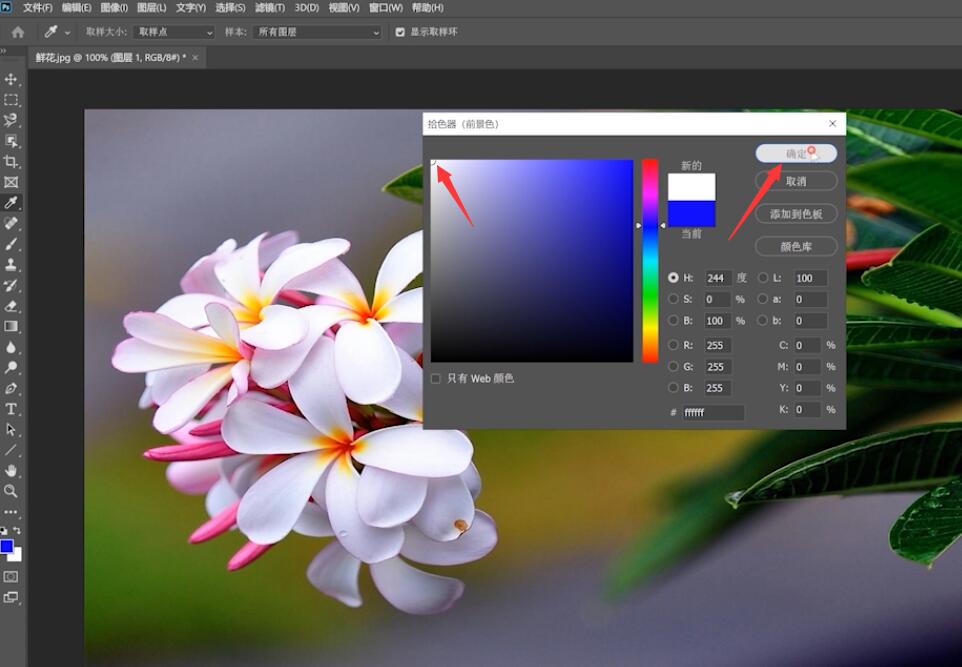This screenshot has height=667, width=962.
Task: Open the eyedropper tool preset picker arrow
Action: point(67,33)
